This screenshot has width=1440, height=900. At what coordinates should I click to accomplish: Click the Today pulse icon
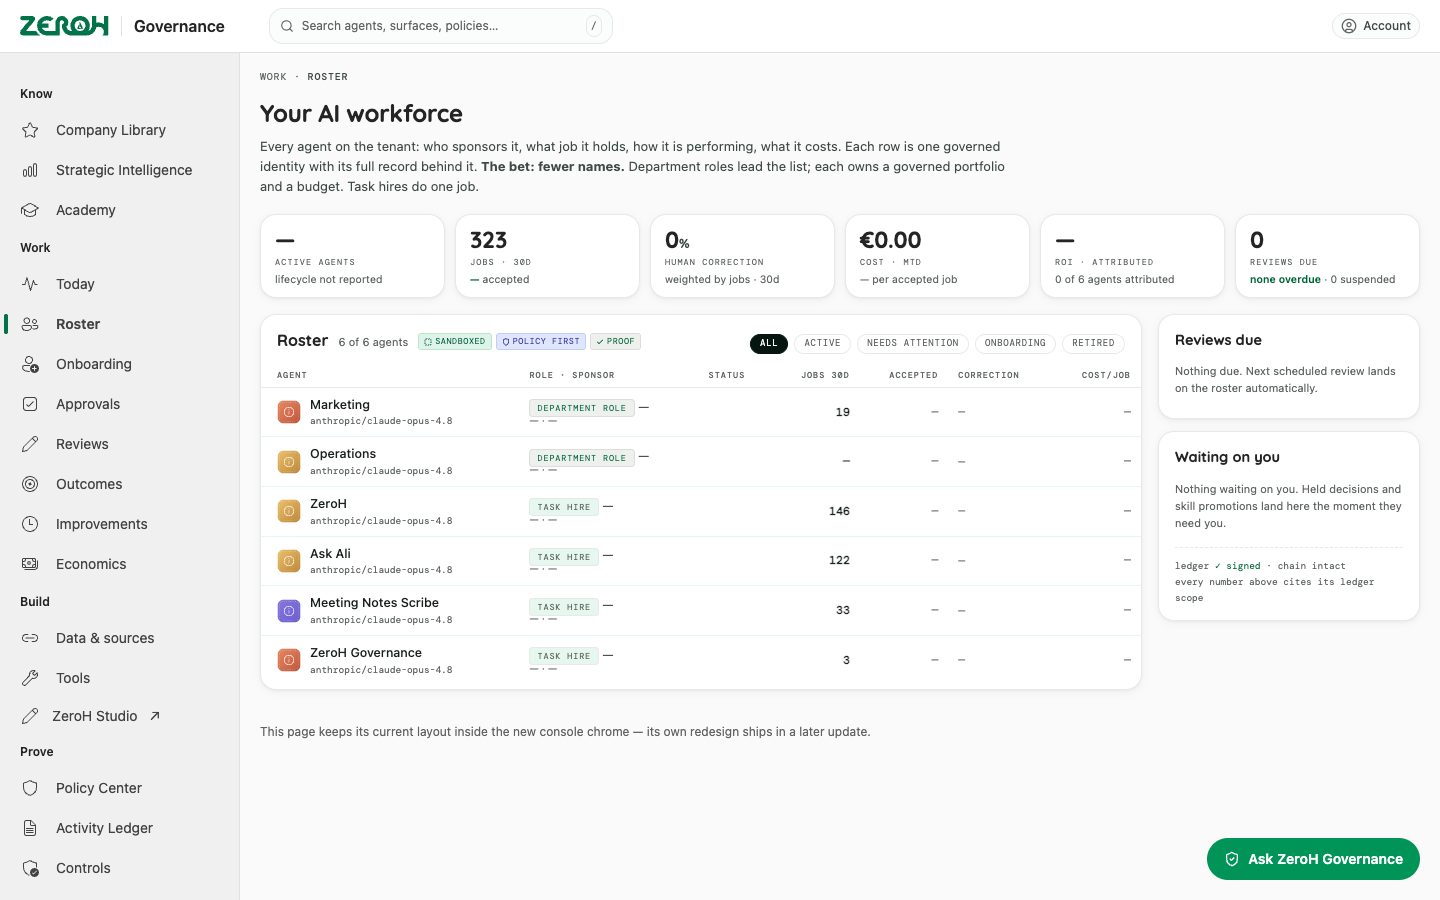(x=30, y=284)
